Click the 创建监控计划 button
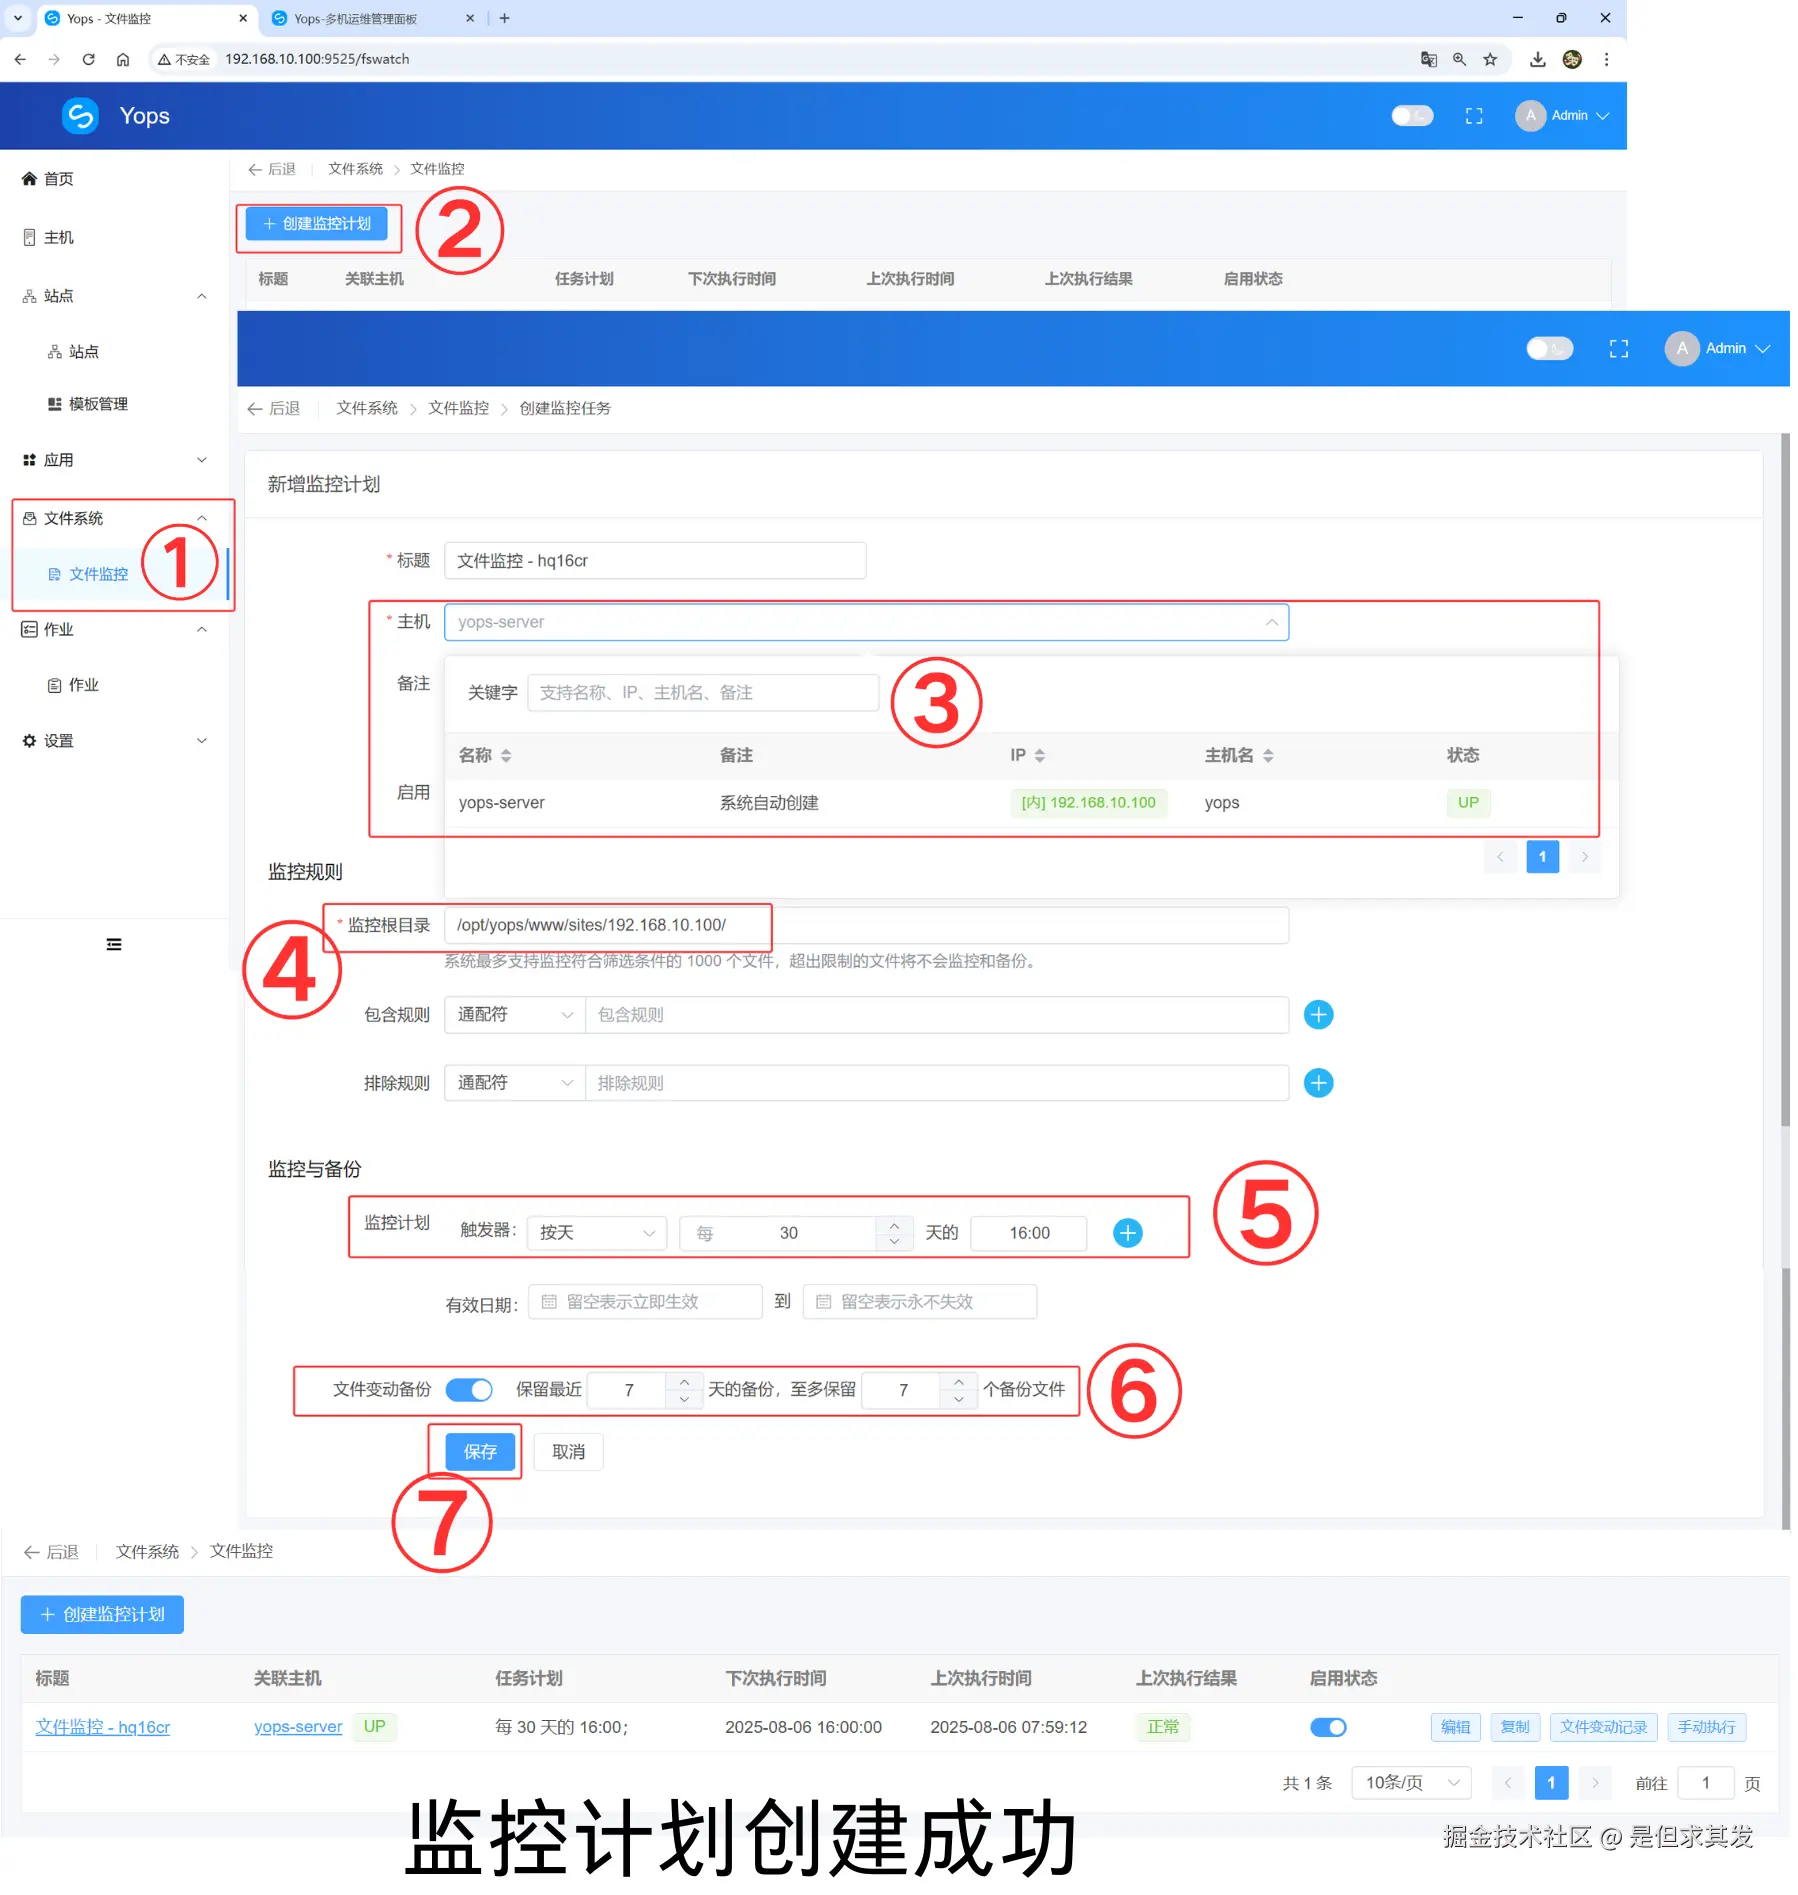The height and width of the screenshot is (1895, 1798). tap(318, 224)
